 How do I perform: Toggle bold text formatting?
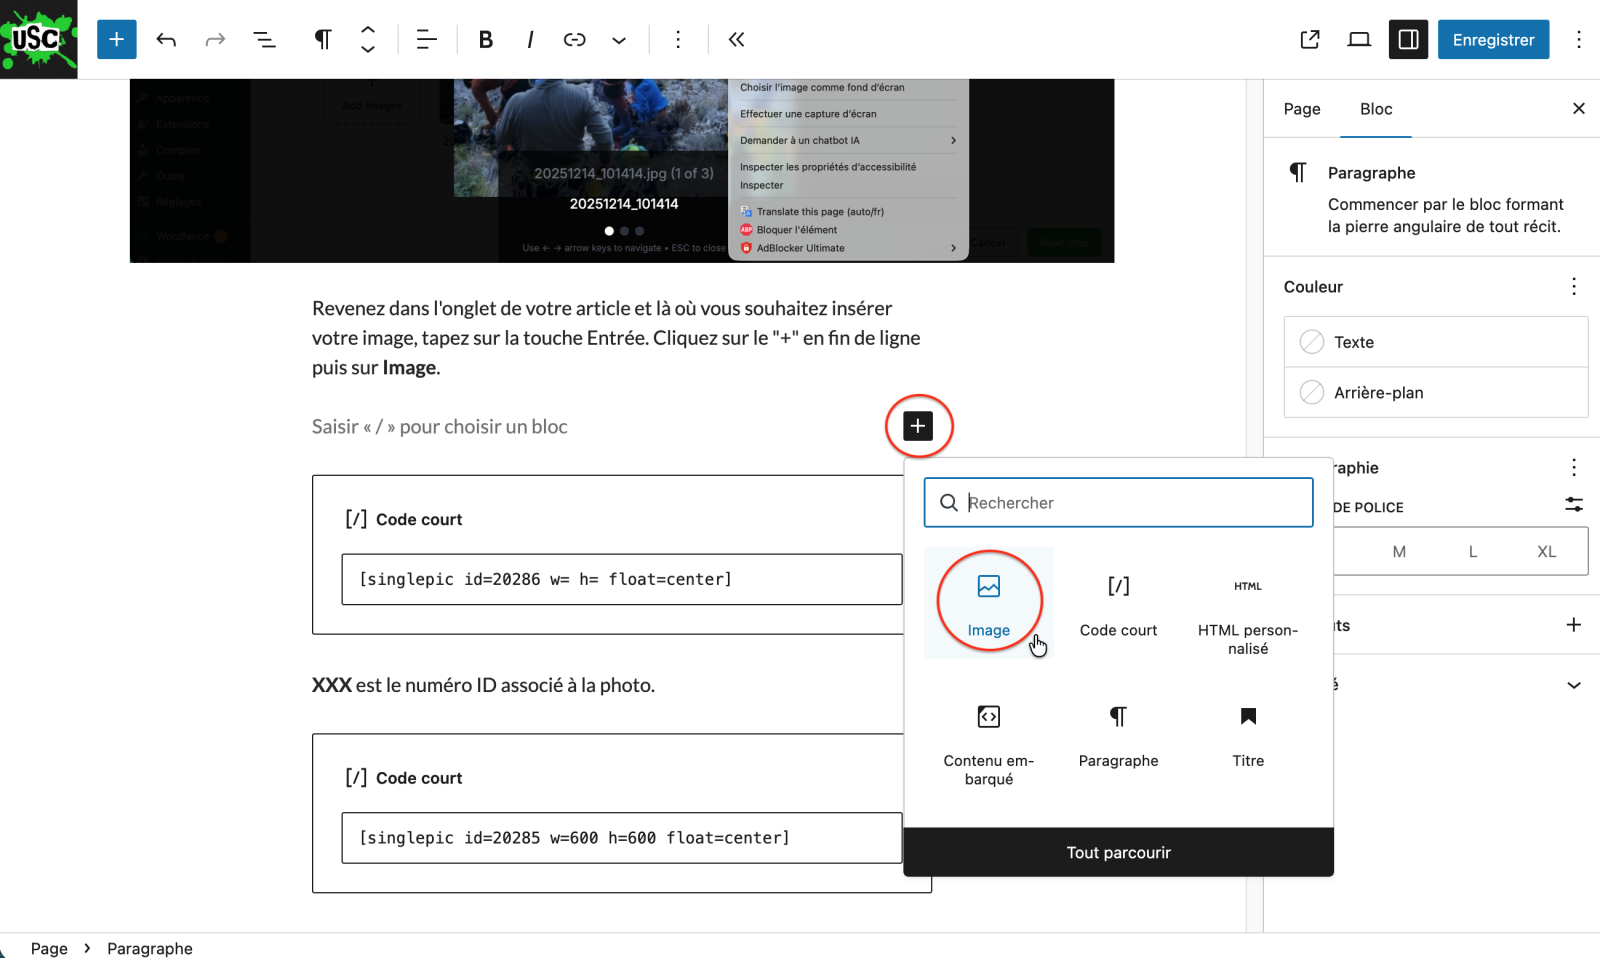[485, 40]
